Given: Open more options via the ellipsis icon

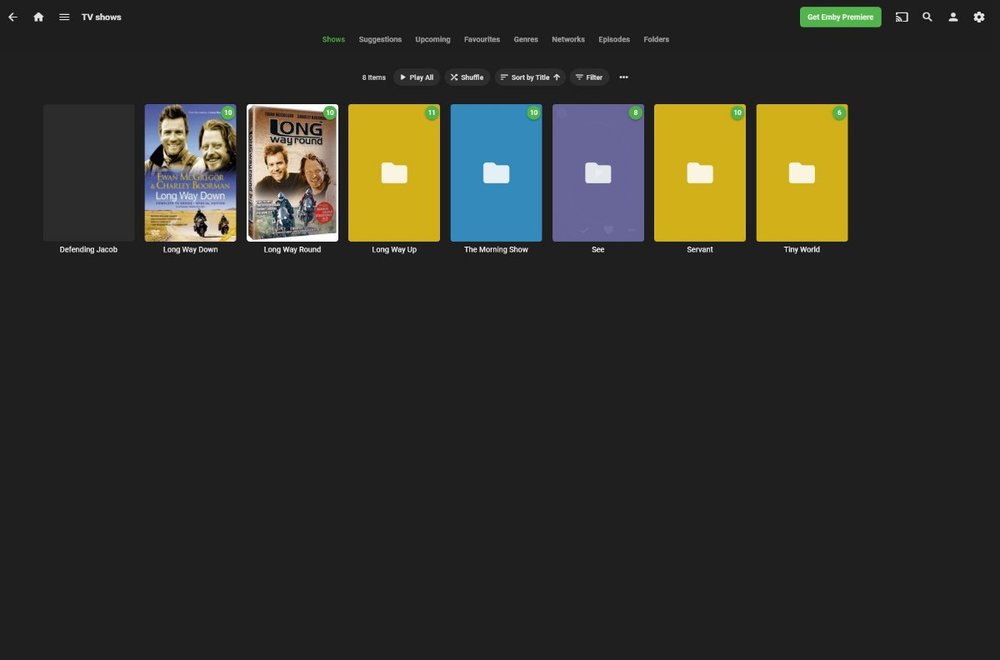Looking at the screenshot, I should pos(623,76).
